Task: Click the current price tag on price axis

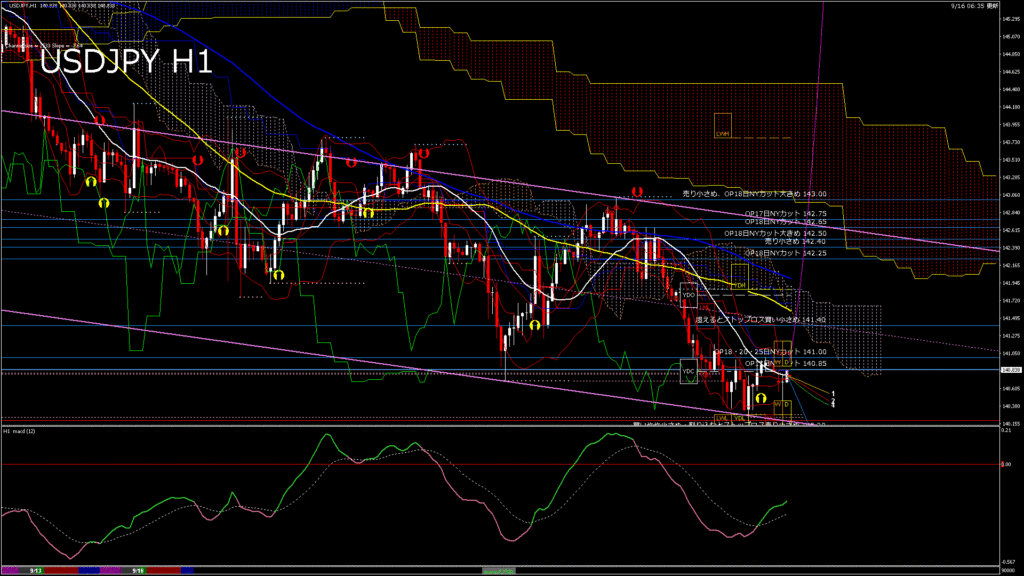Action: click(x=1010, y=370)
